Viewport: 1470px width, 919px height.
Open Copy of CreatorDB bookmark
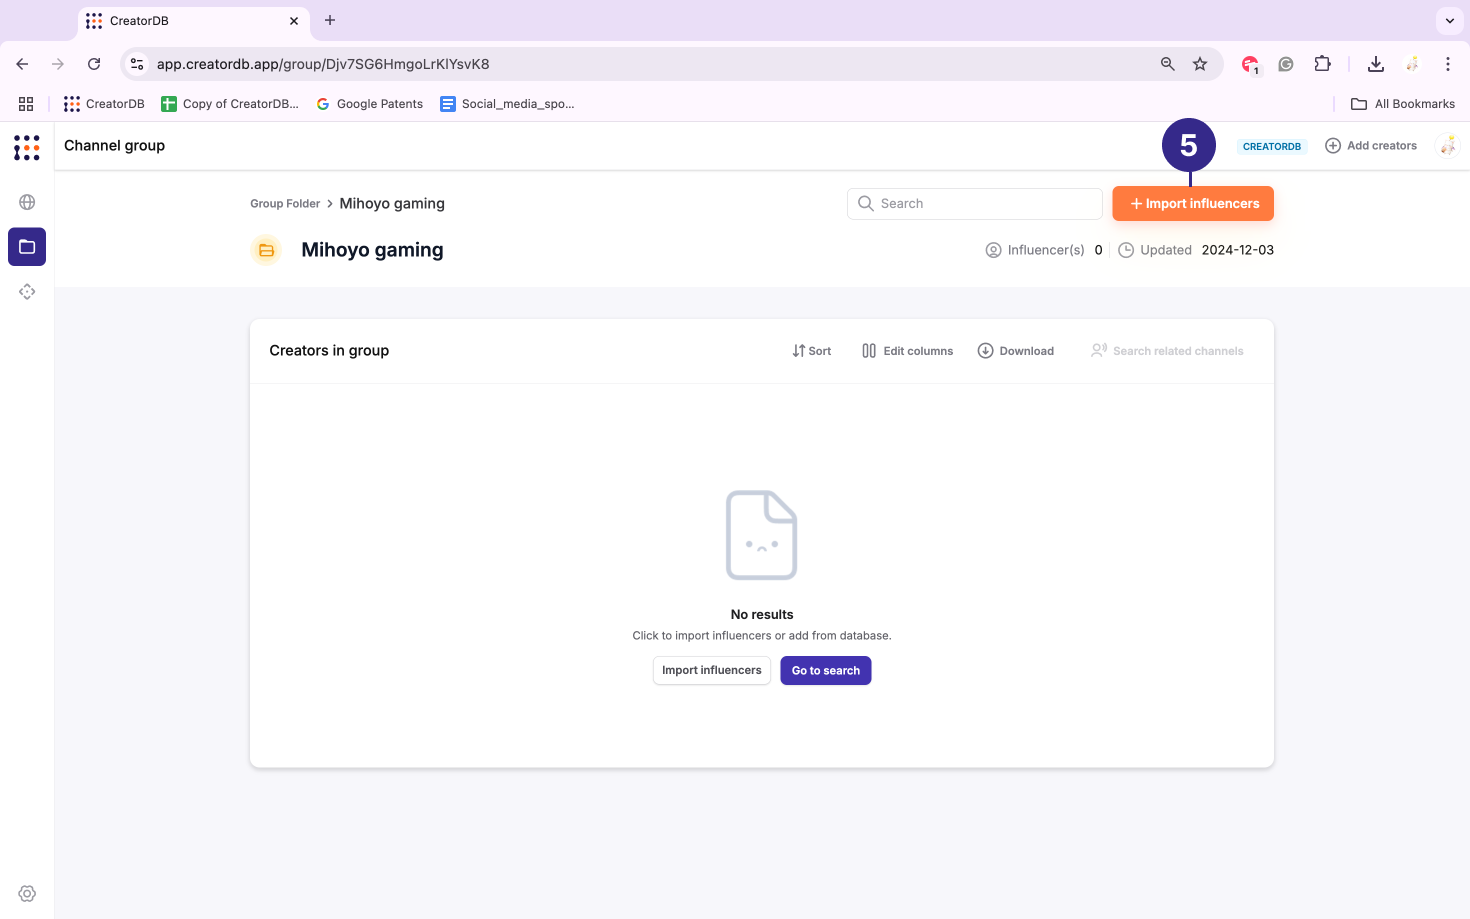pos(230,104)
